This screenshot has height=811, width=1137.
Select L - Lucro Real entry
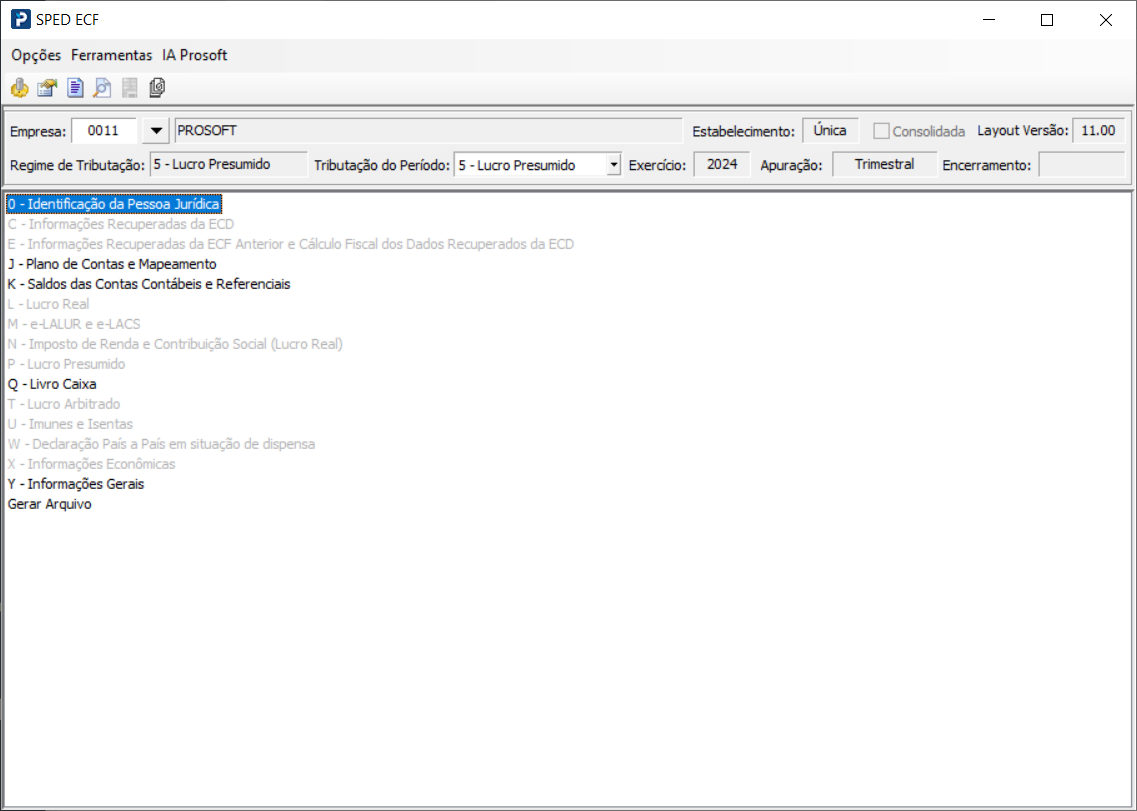(x=49, y=304)
